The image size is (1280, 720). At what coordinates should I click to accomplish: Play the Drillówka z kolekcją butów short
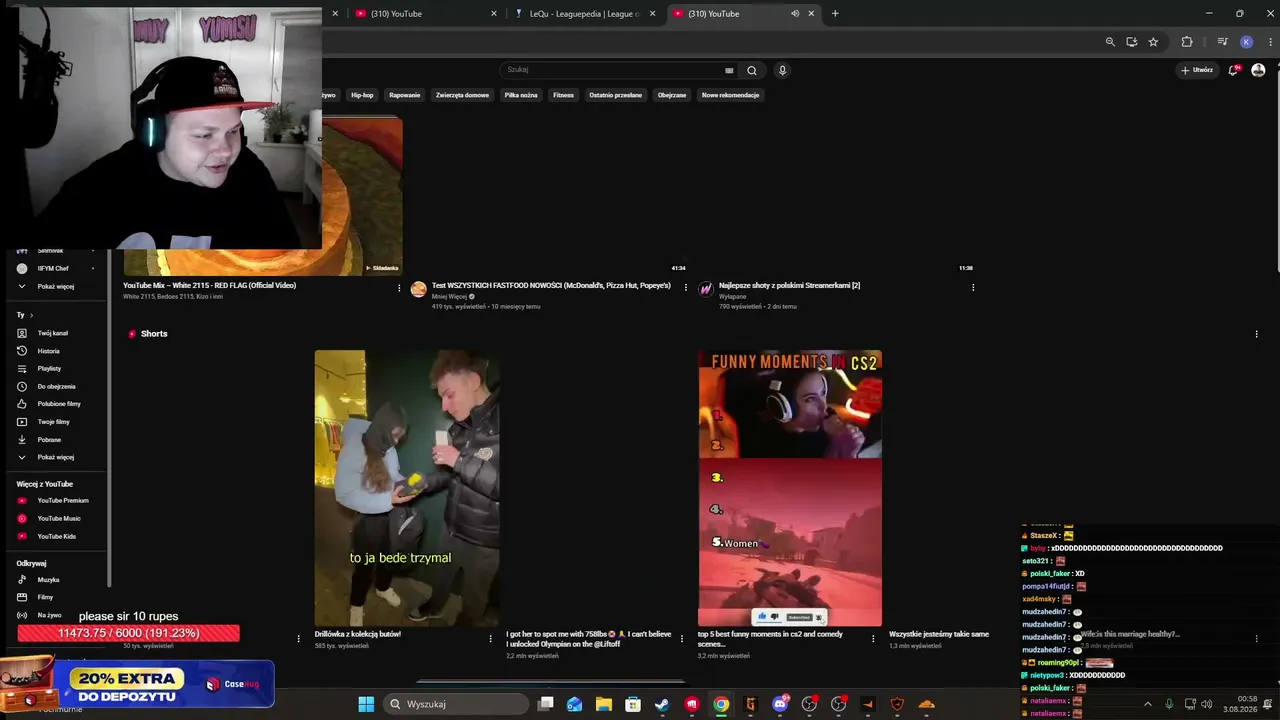pos(407,488)
